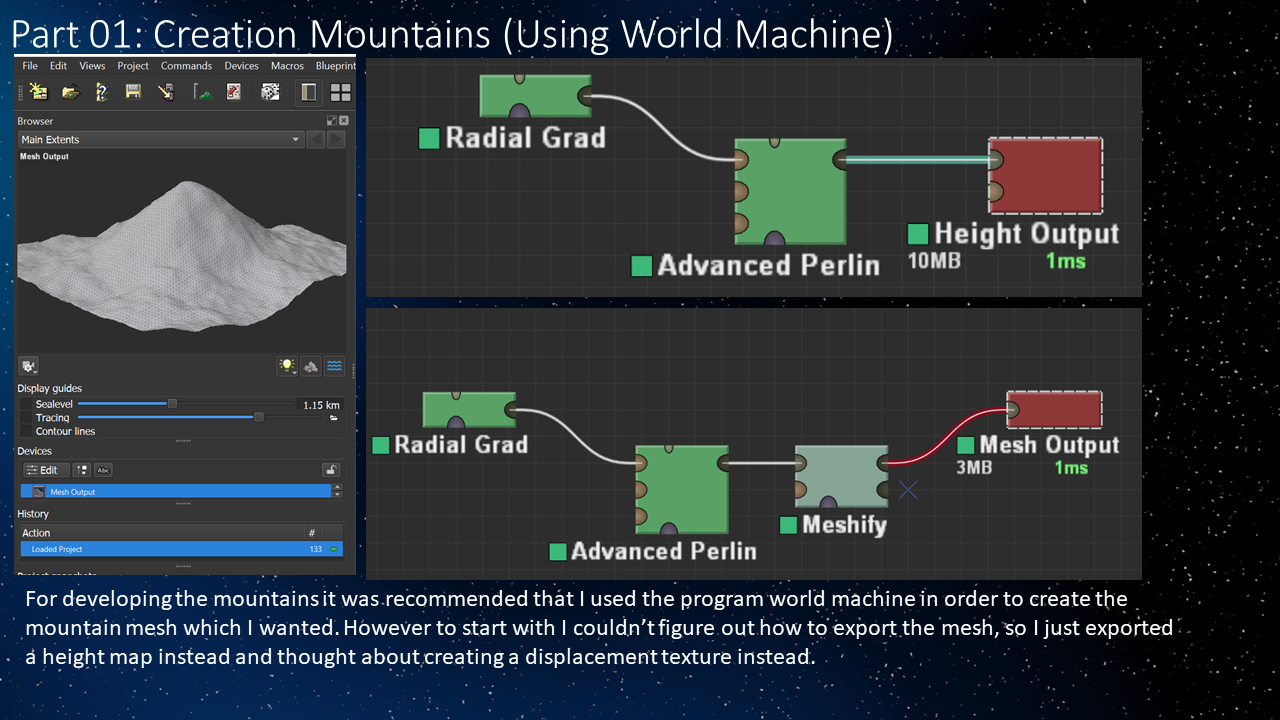
Task: Select the four-pane grid layout icon
Action: 340,92
